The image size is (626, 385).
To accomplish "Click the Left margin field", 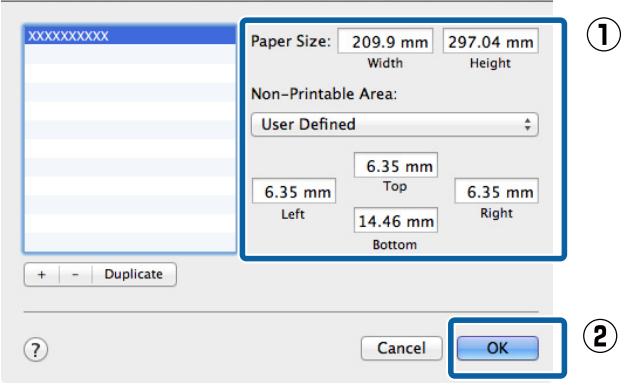I will point(294,191).
